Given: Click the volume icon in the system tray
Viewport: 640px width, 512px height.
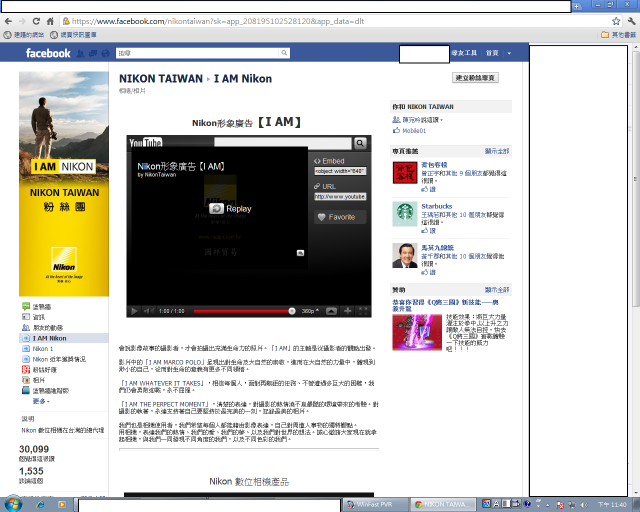Looking at the screenshot, I should (x=584, y=505).
